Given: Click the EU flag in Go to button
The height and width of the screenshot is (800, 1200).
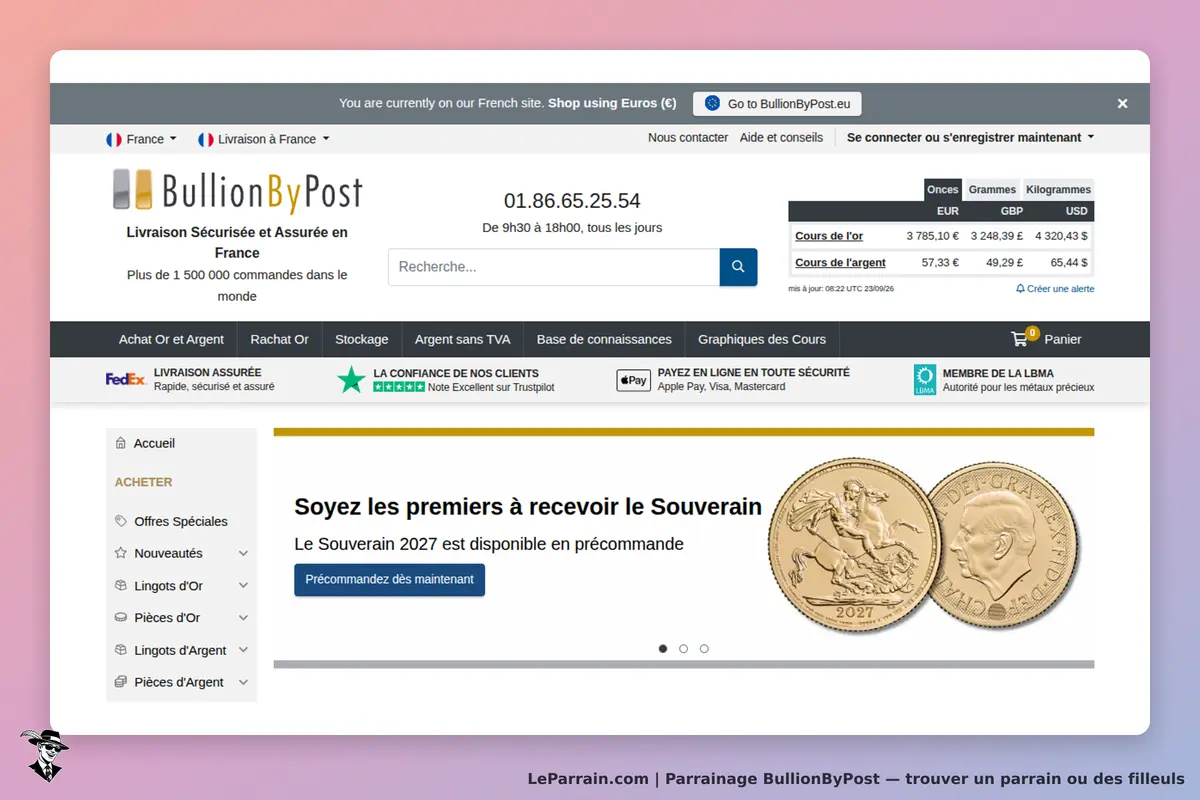Looking at the screenshot, I should [712, 103].
